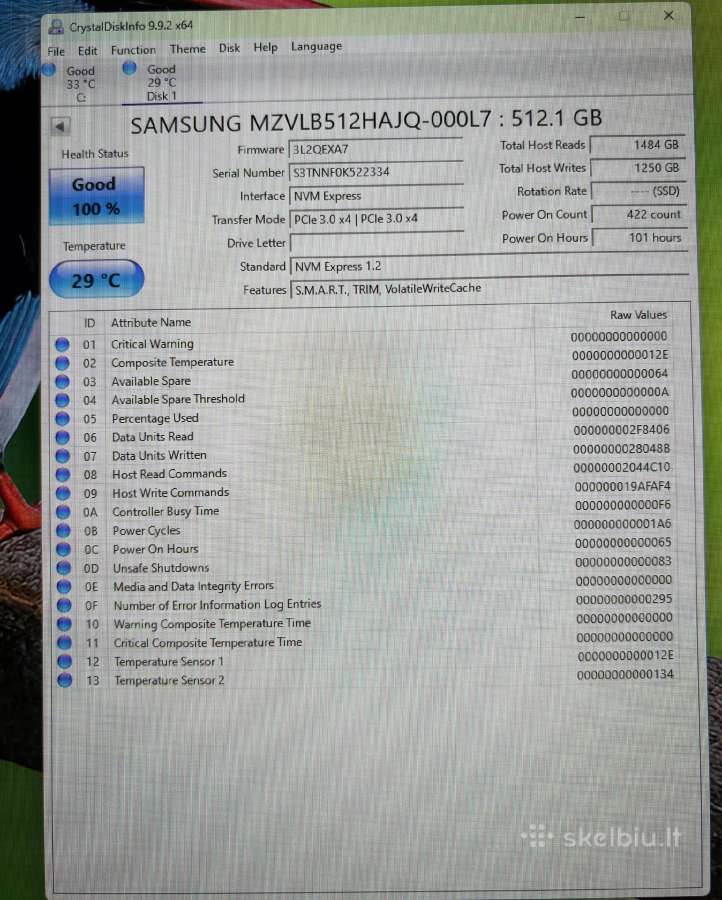Click the Total Host Writes value 1250 GB
This screenshot has width=722, height=900.
click(x=638, y=168)
